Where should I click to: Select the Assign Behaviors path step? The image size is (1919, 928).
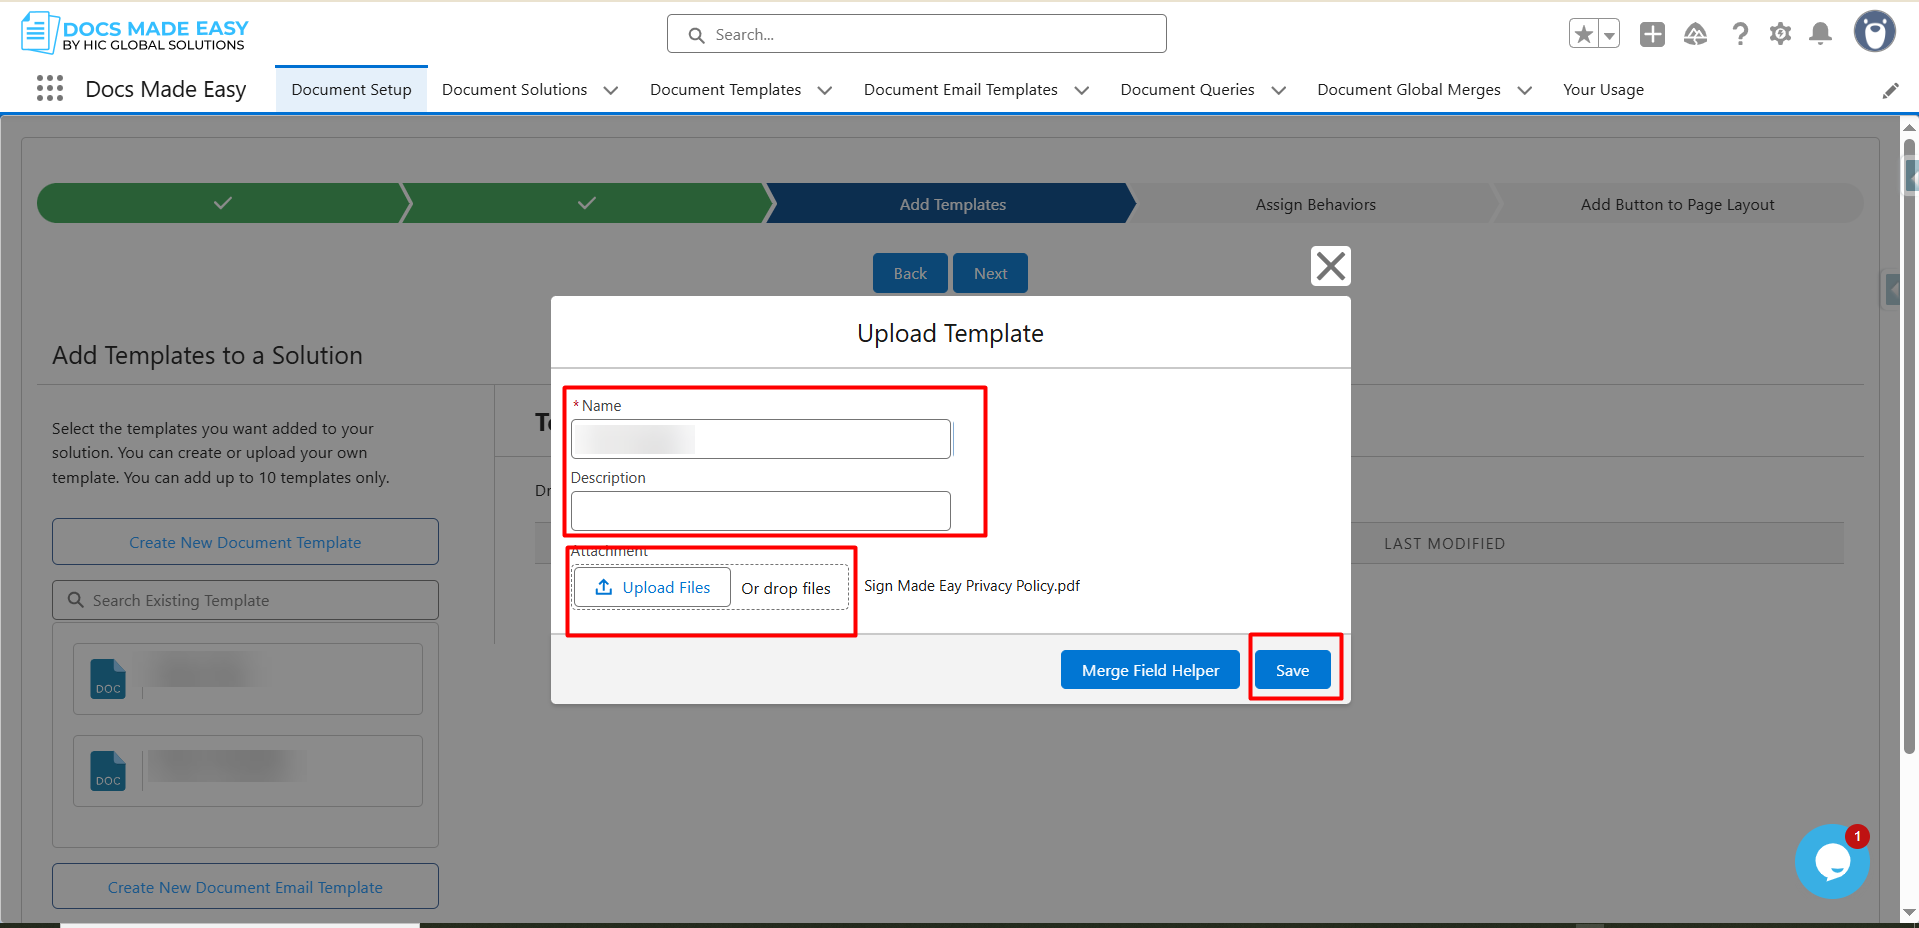[1316, 204]
